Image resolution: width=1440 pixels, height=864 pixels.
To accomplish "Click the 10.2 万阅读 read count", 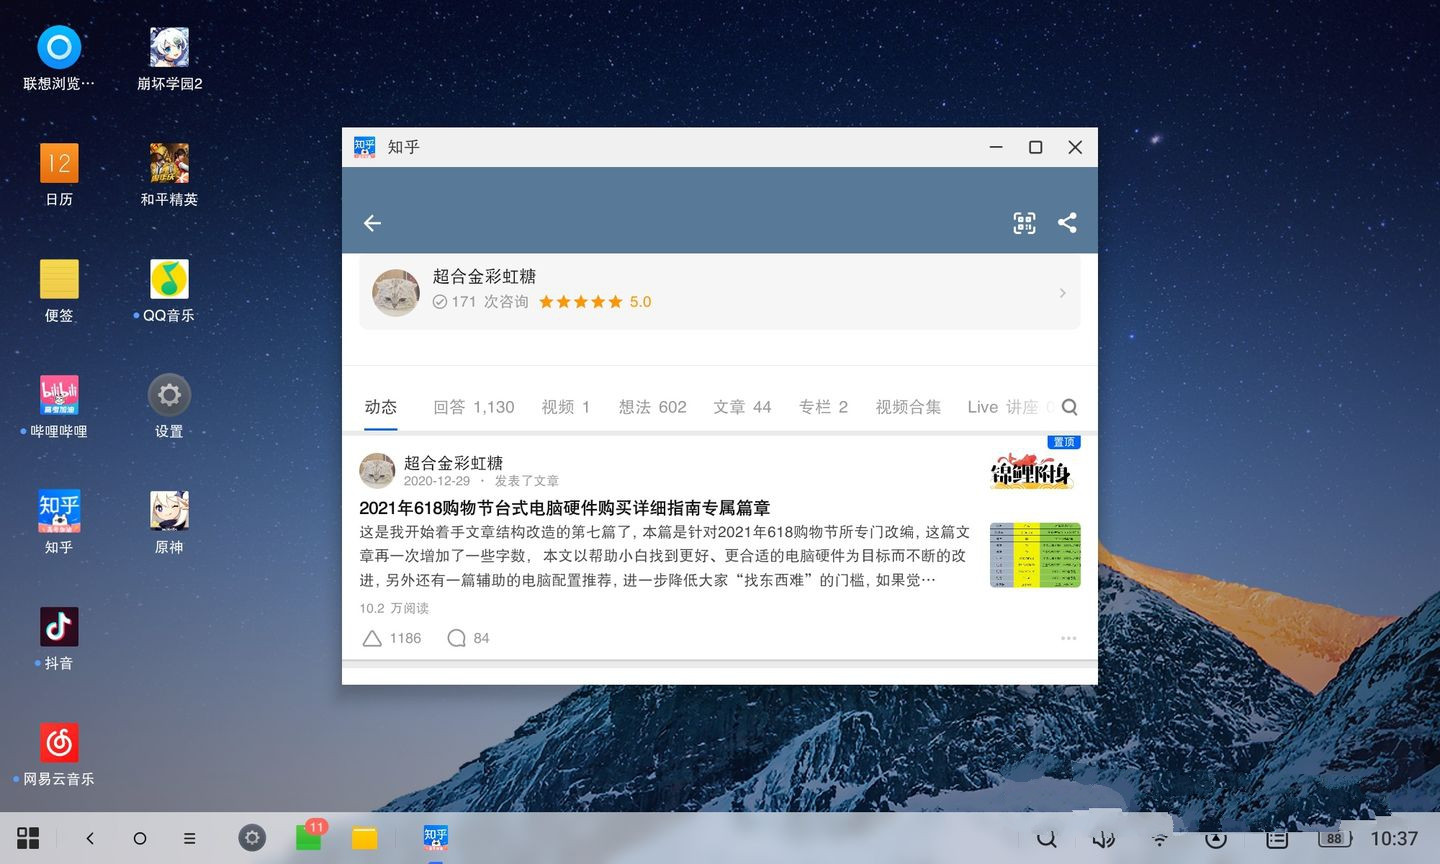I will pos(394,608).
